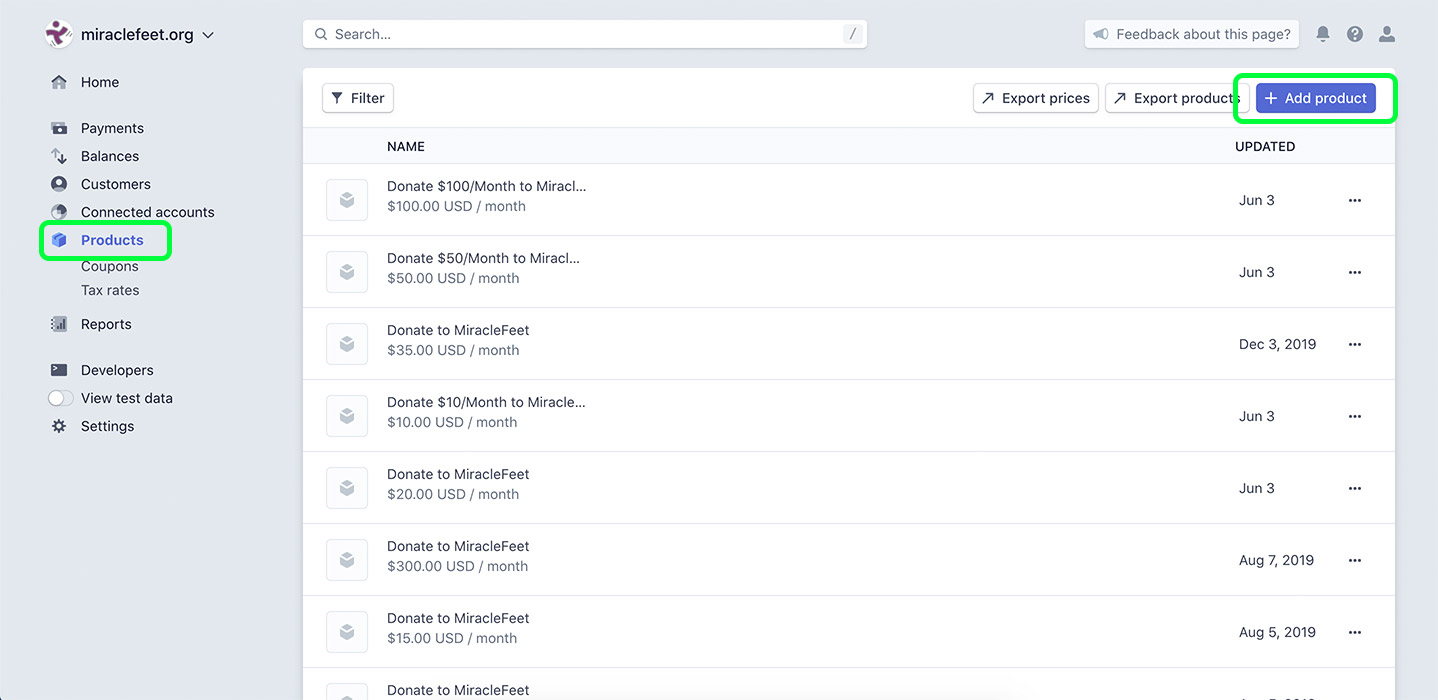Click Jun 3 date in the $50.00 row
The height and width of the screenshot is (700, 1438).
tap(1257, 272)
